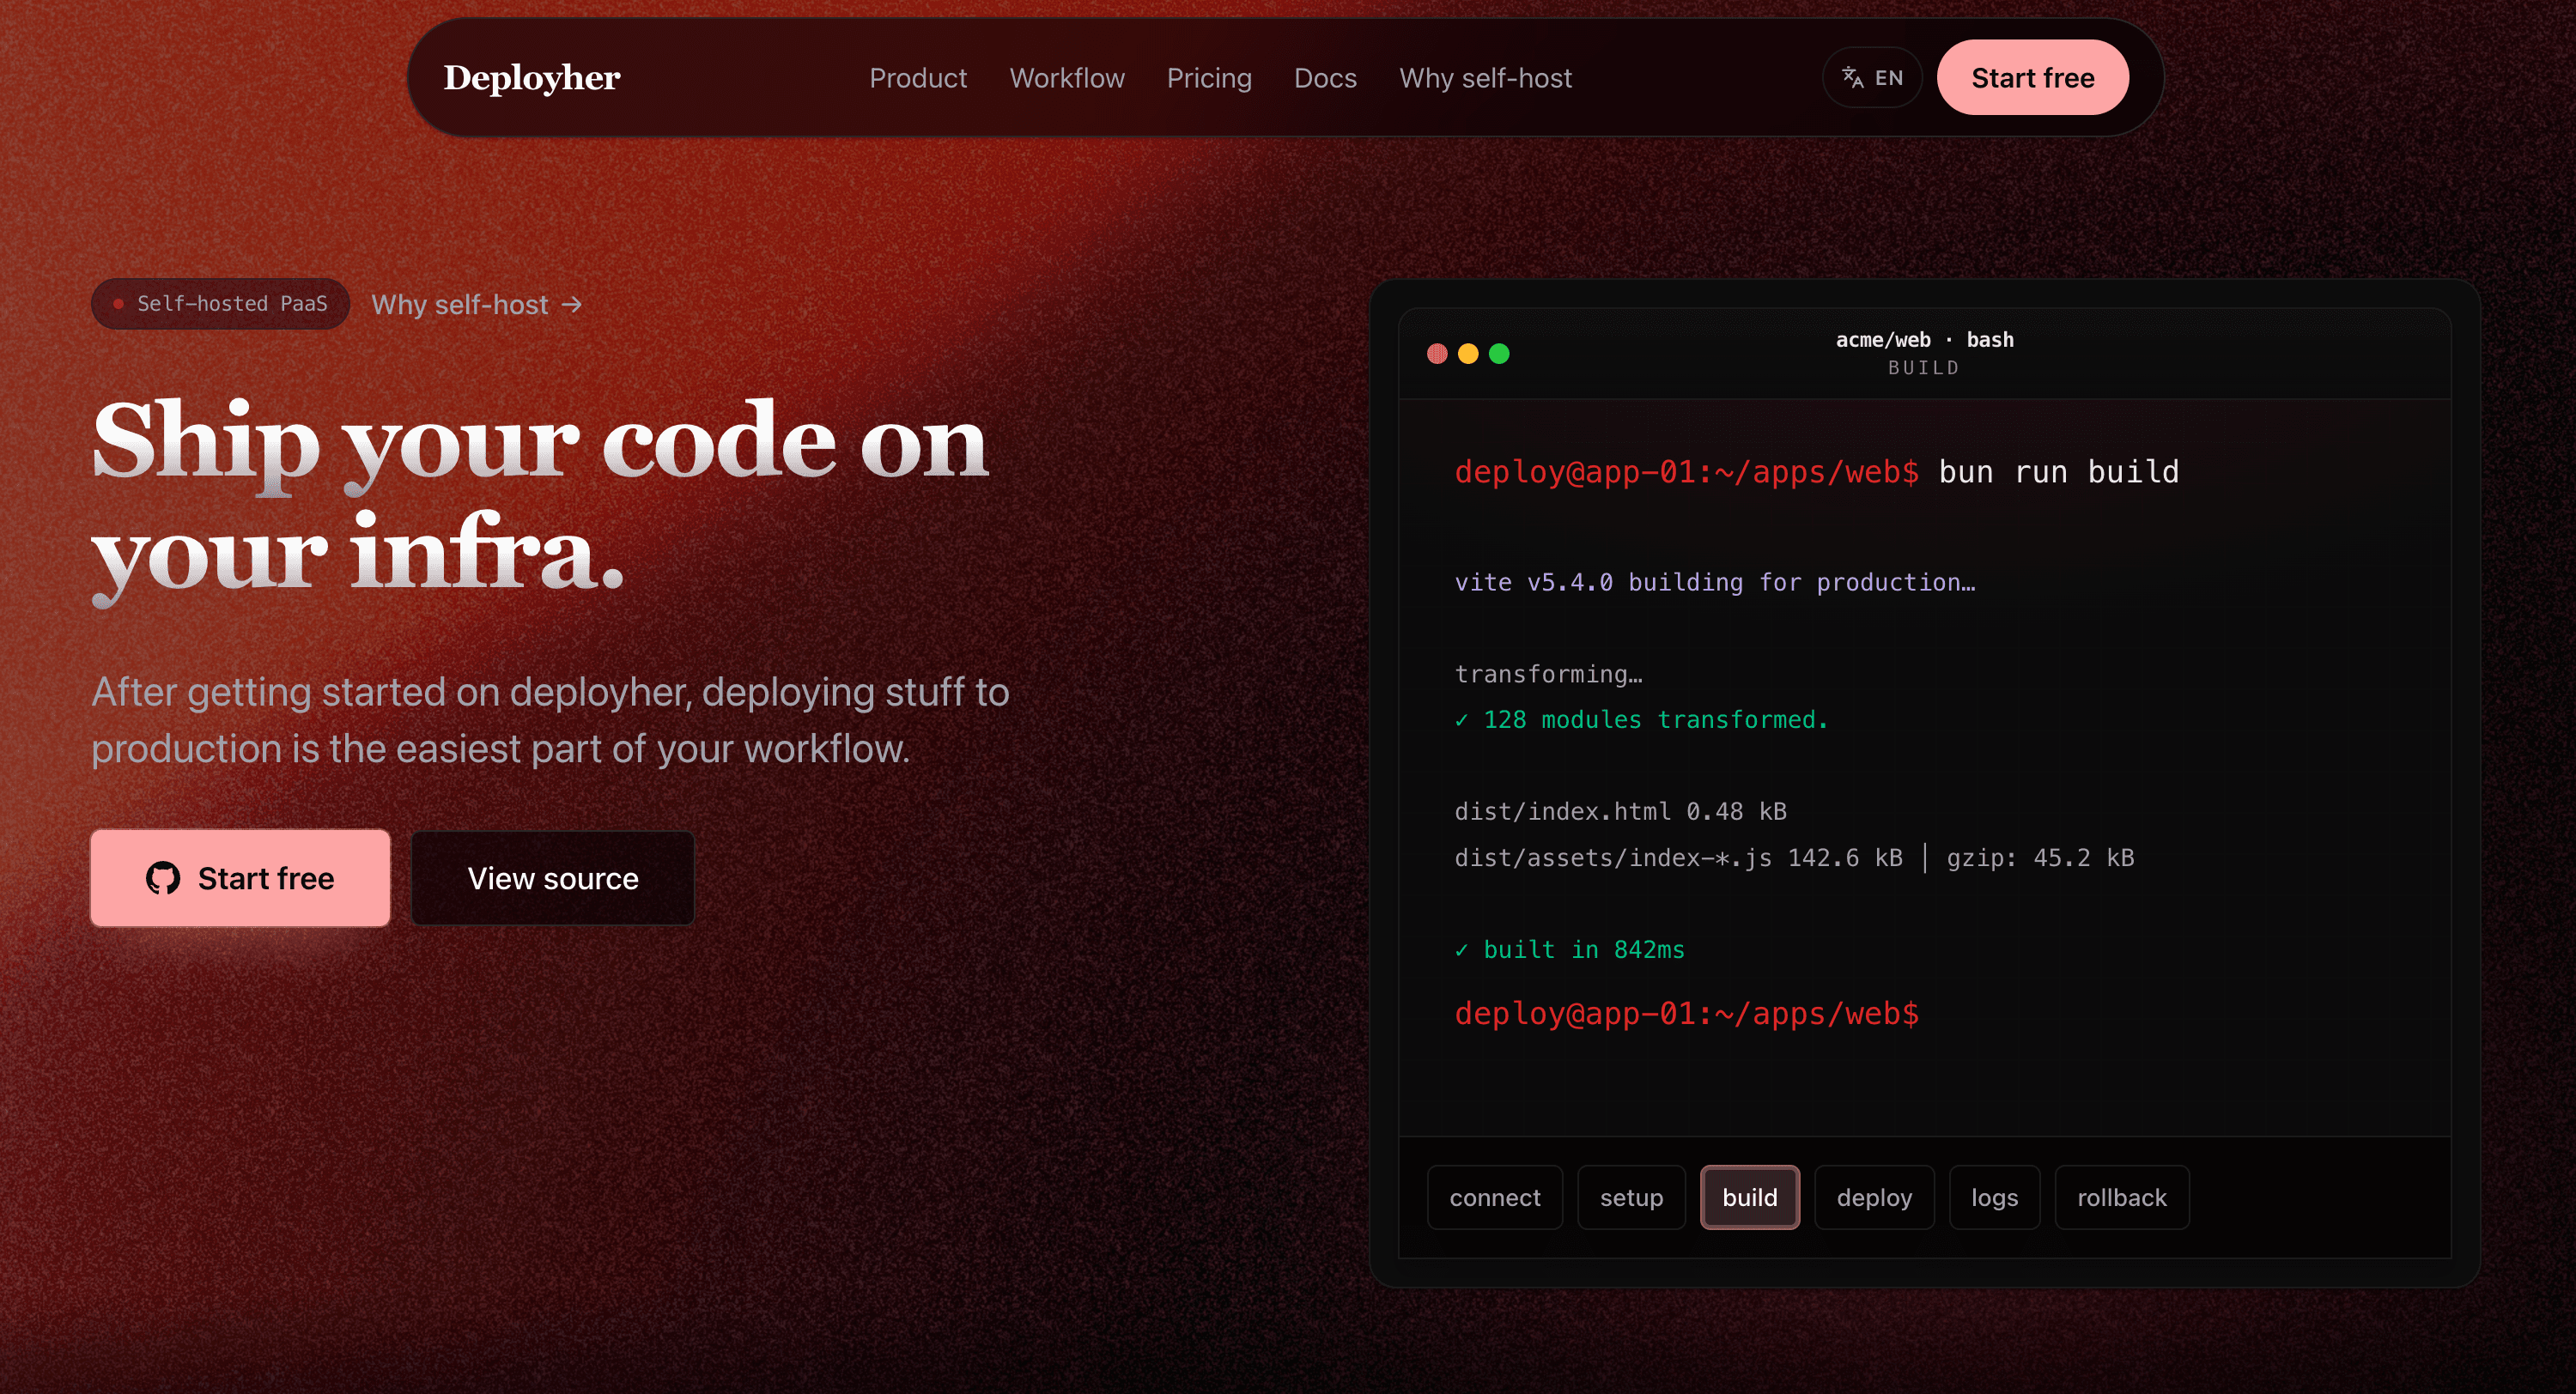Click the 'vite v5.4.0 building for production…' line
Screen dimensions: 2576x1394
(x=1714, y=582)
